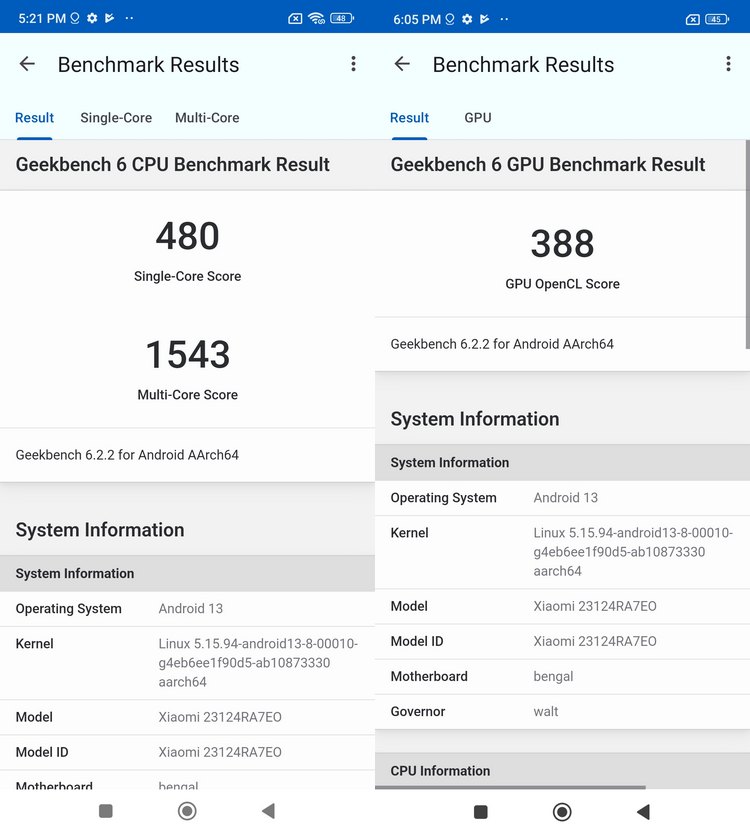Tap settings gear icon in right status bar
The width and height of the screenshot is (750, 835).
(467, 19)
